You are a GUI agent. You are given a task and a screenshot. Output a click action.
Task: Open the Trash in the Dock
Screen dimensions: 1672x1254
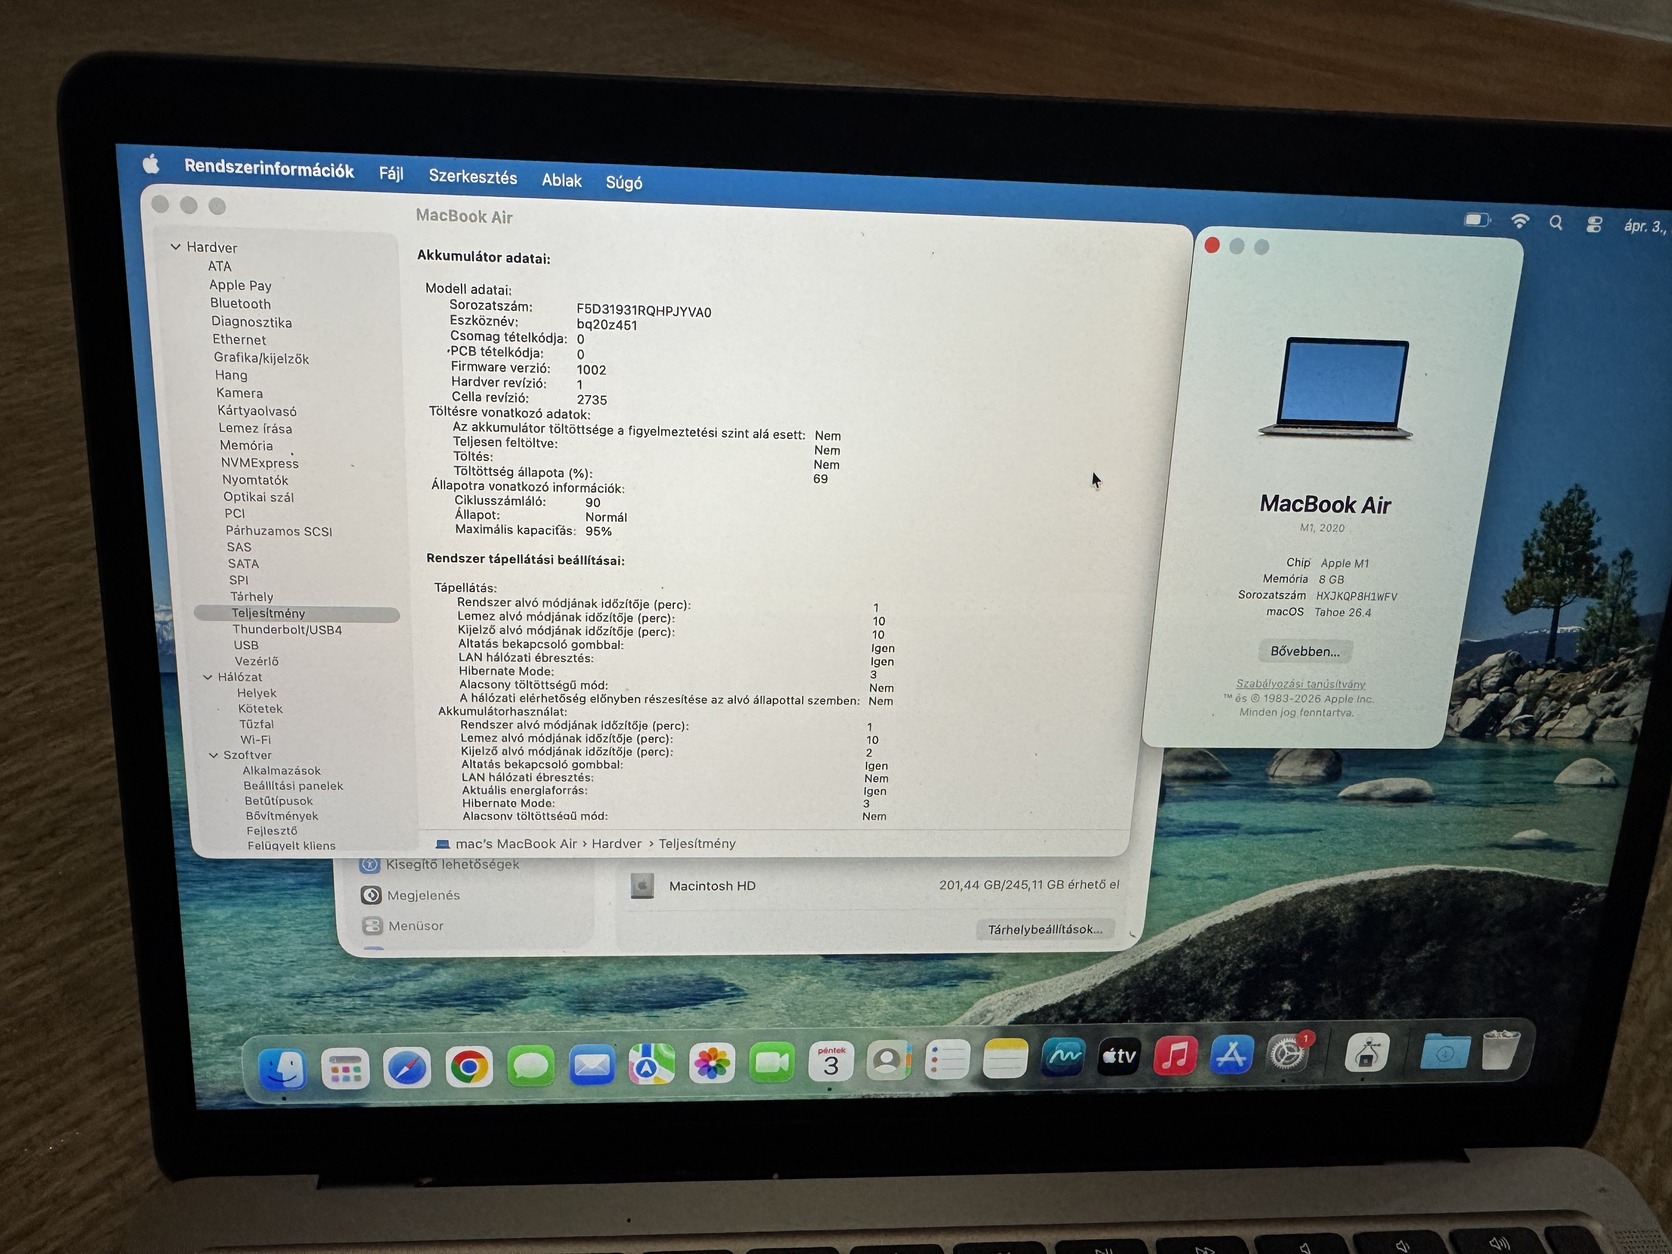point(1500,1050)
